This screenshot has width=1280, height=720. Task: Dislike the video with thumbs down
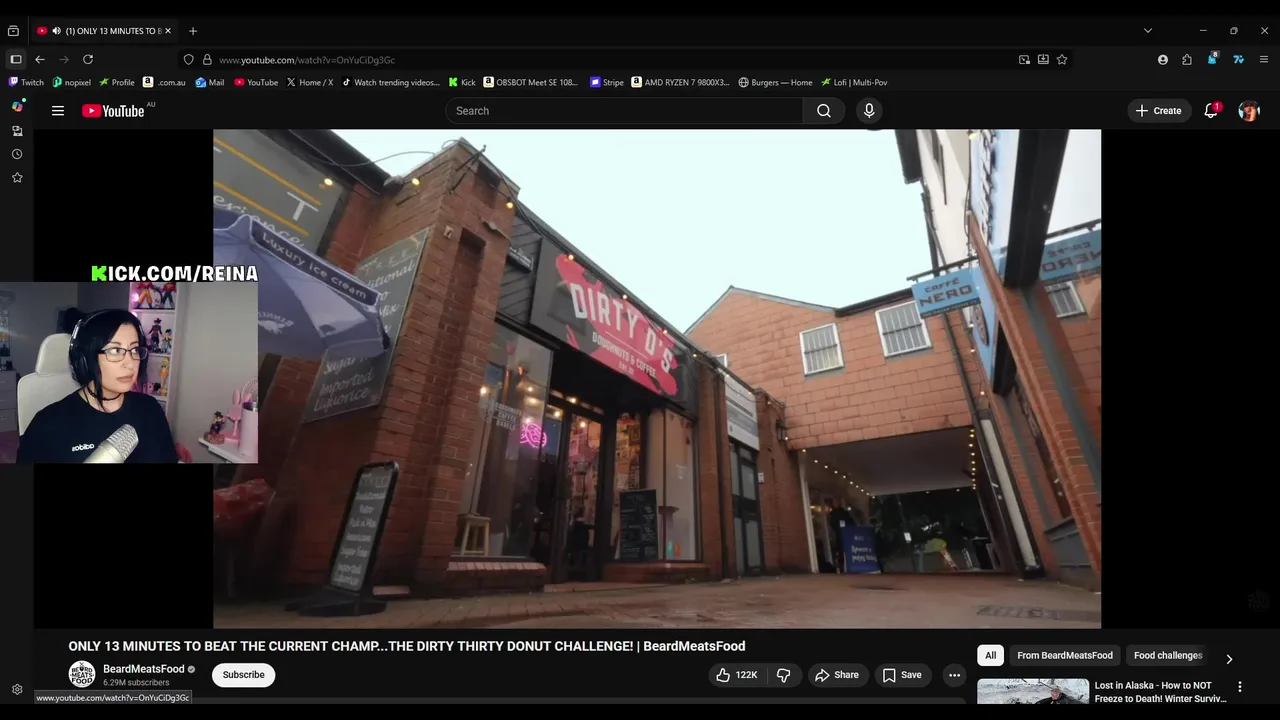(784, 675)
